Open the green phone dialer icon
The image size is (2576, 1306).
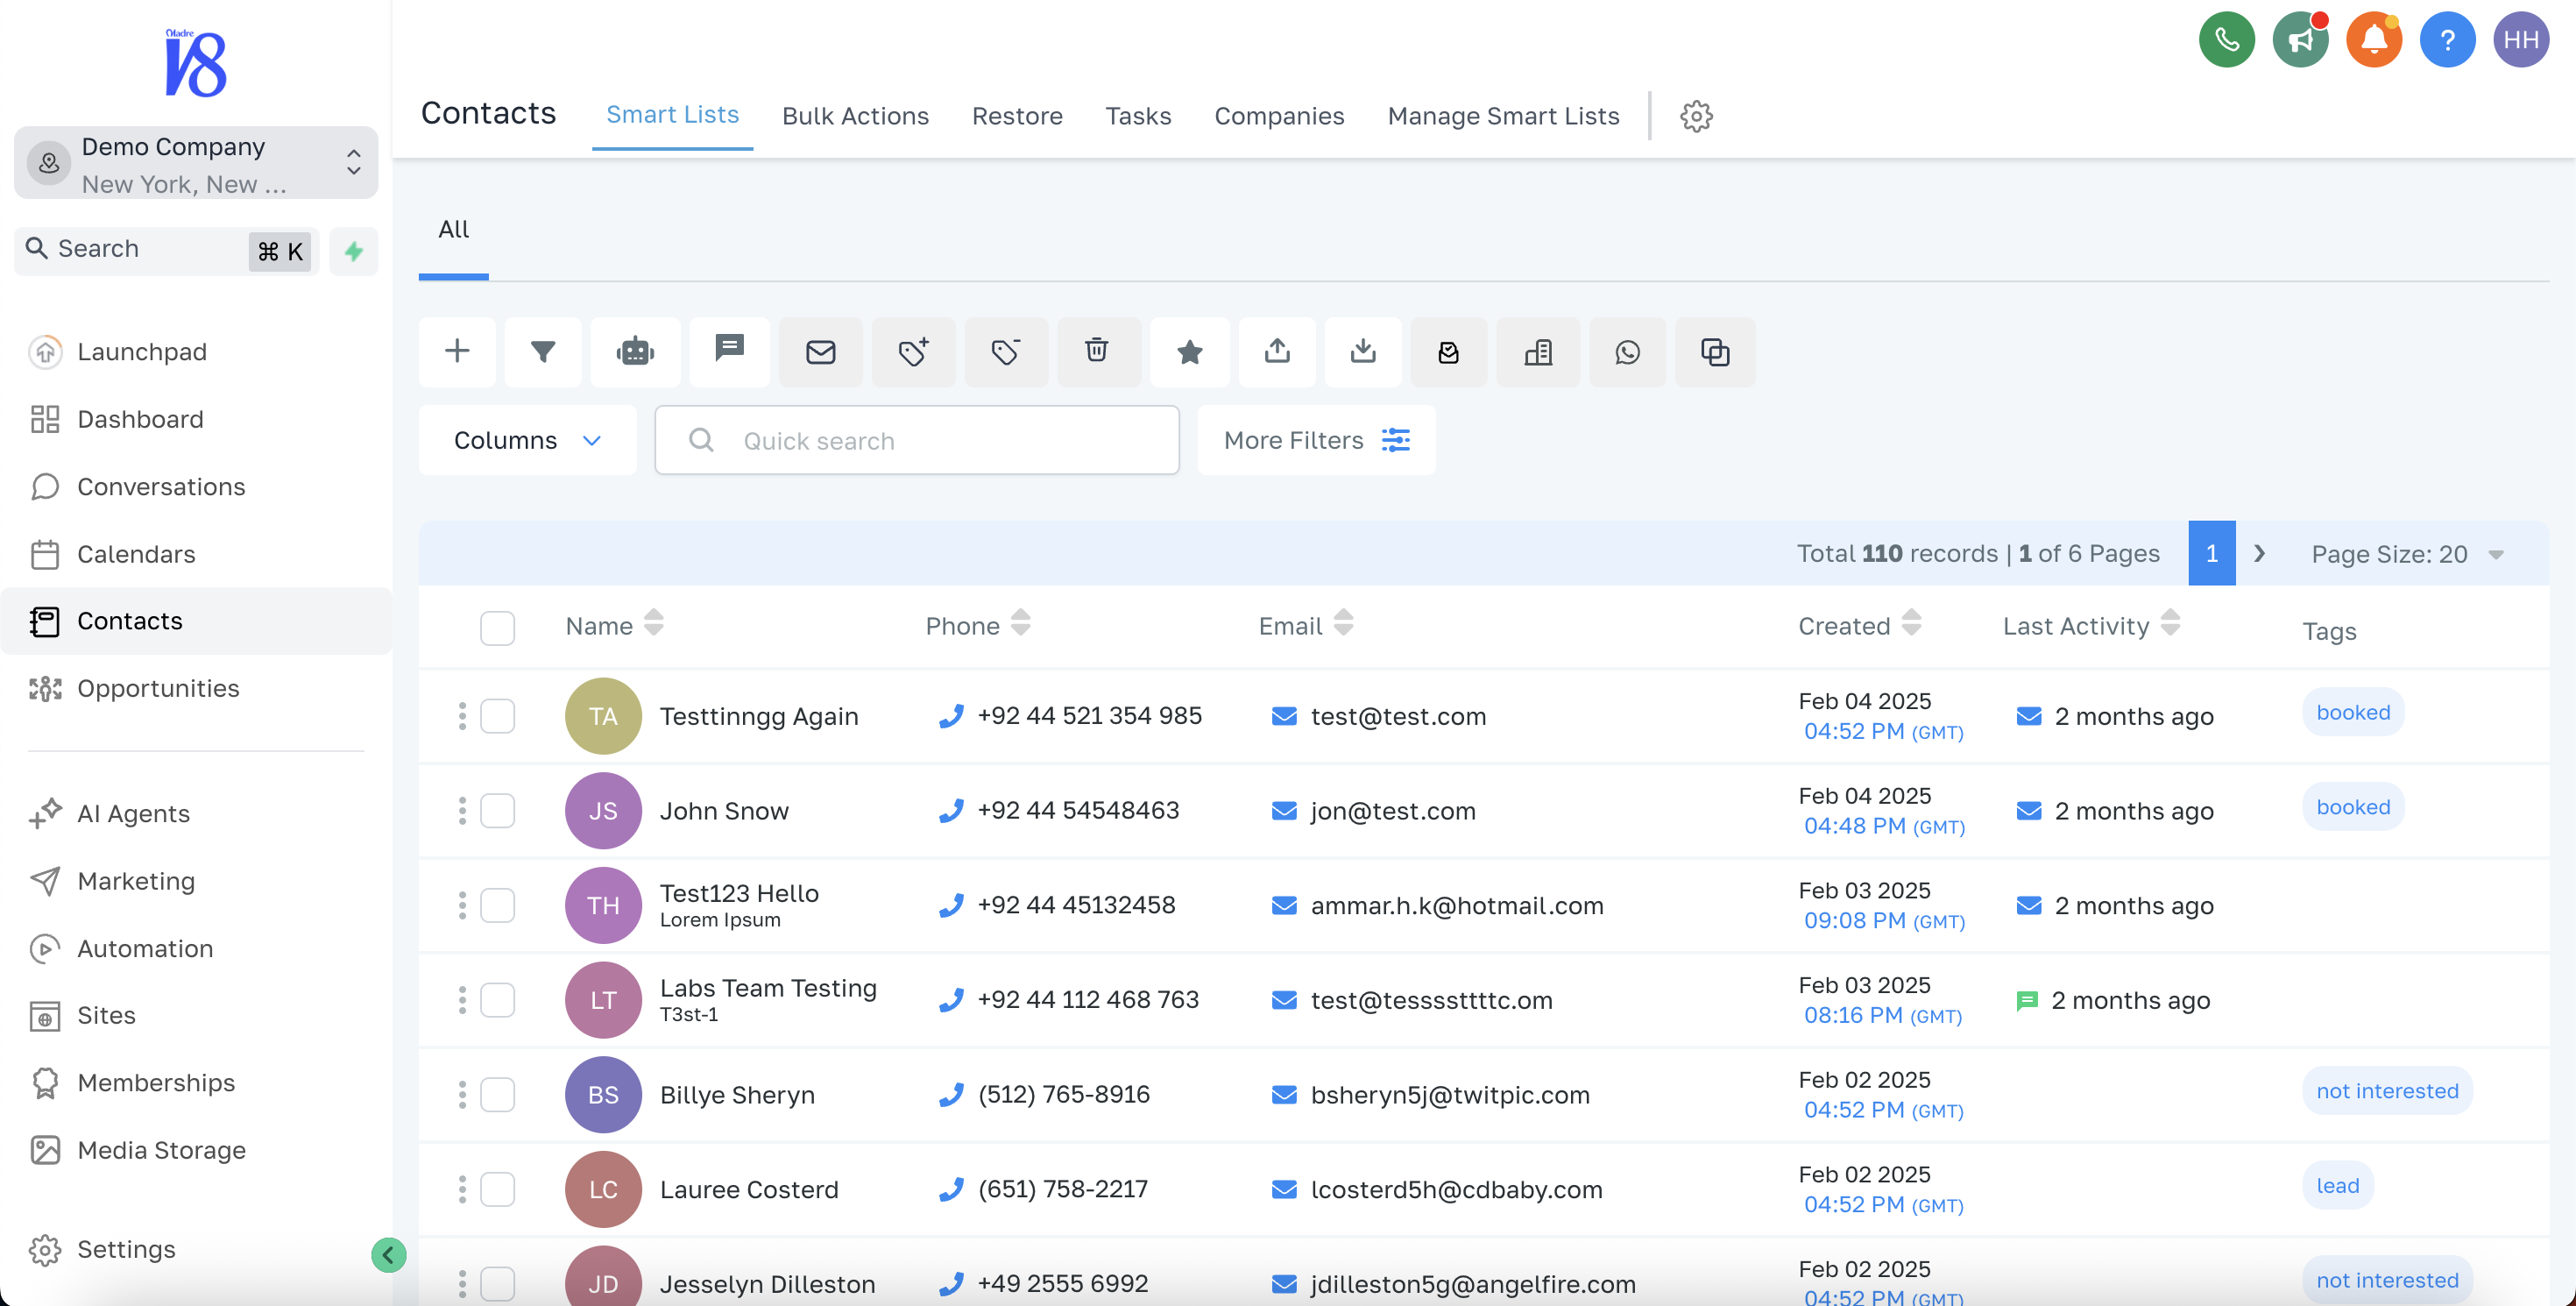pos(2226,40)
